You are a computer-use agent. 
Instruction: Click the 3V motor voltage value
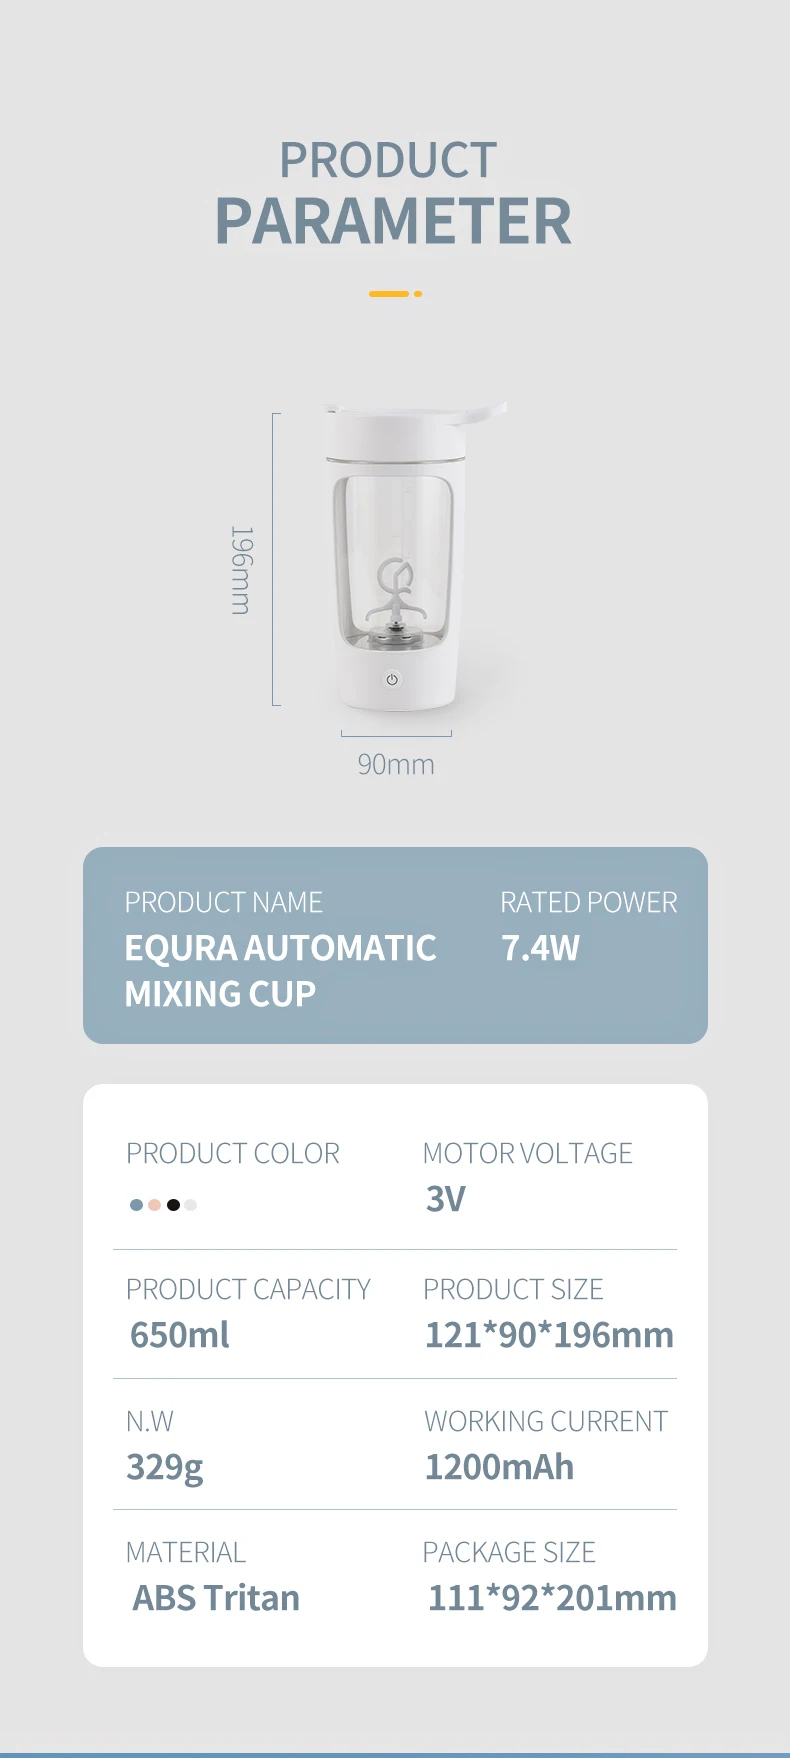point(446,1198)
